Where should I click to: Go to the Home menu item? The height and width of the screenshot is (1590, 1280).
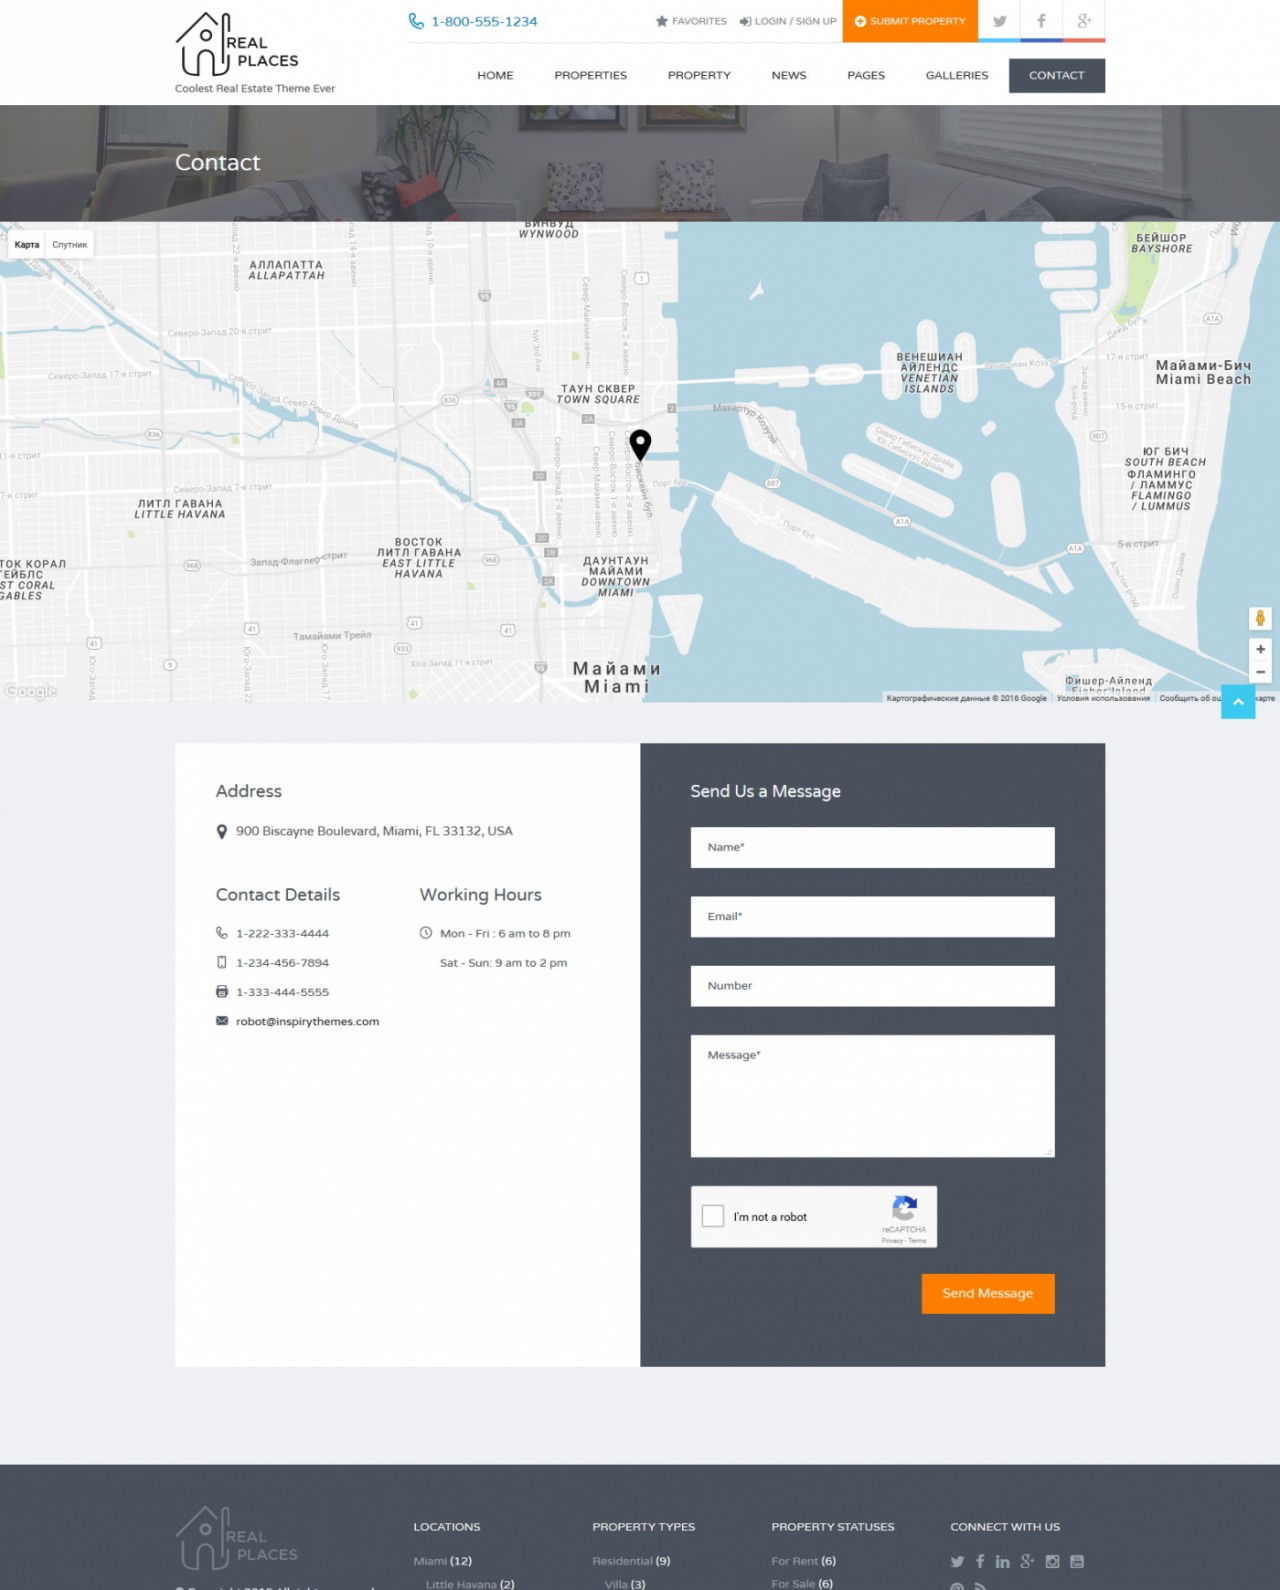pos(495,75)
